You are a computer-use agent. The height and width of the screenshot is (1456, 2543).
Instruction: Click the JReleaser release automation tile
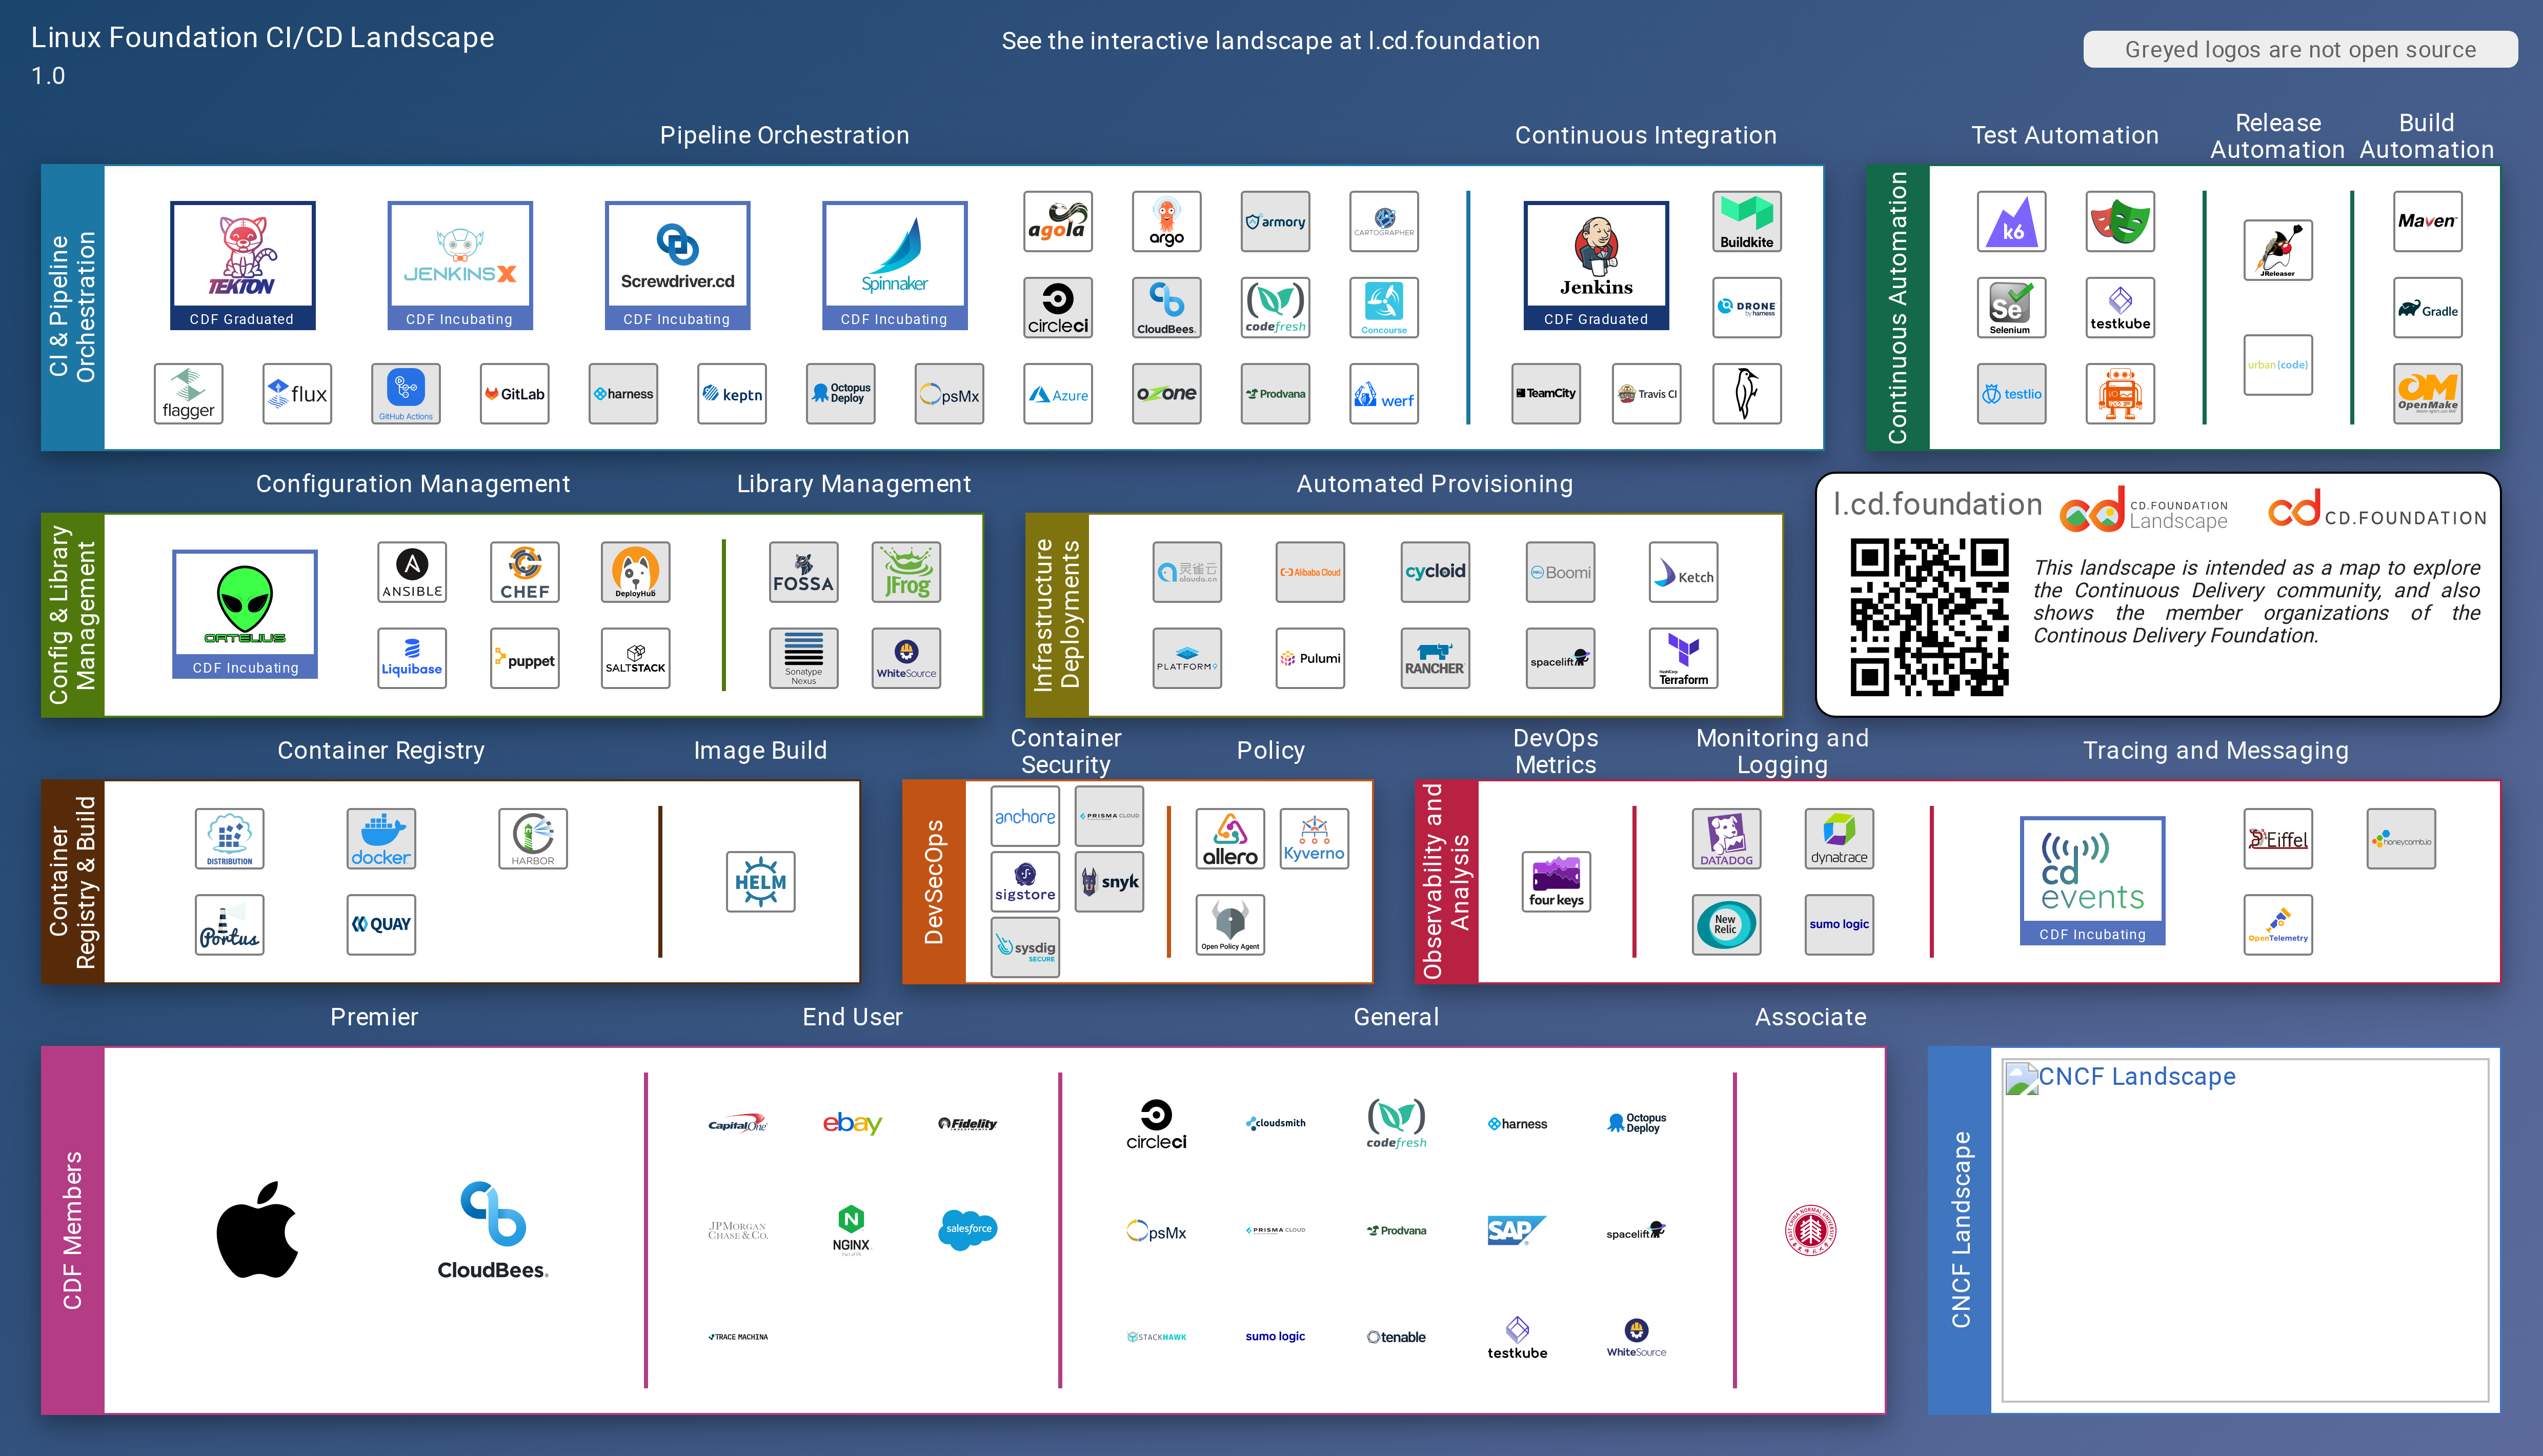click(2278, 250)
